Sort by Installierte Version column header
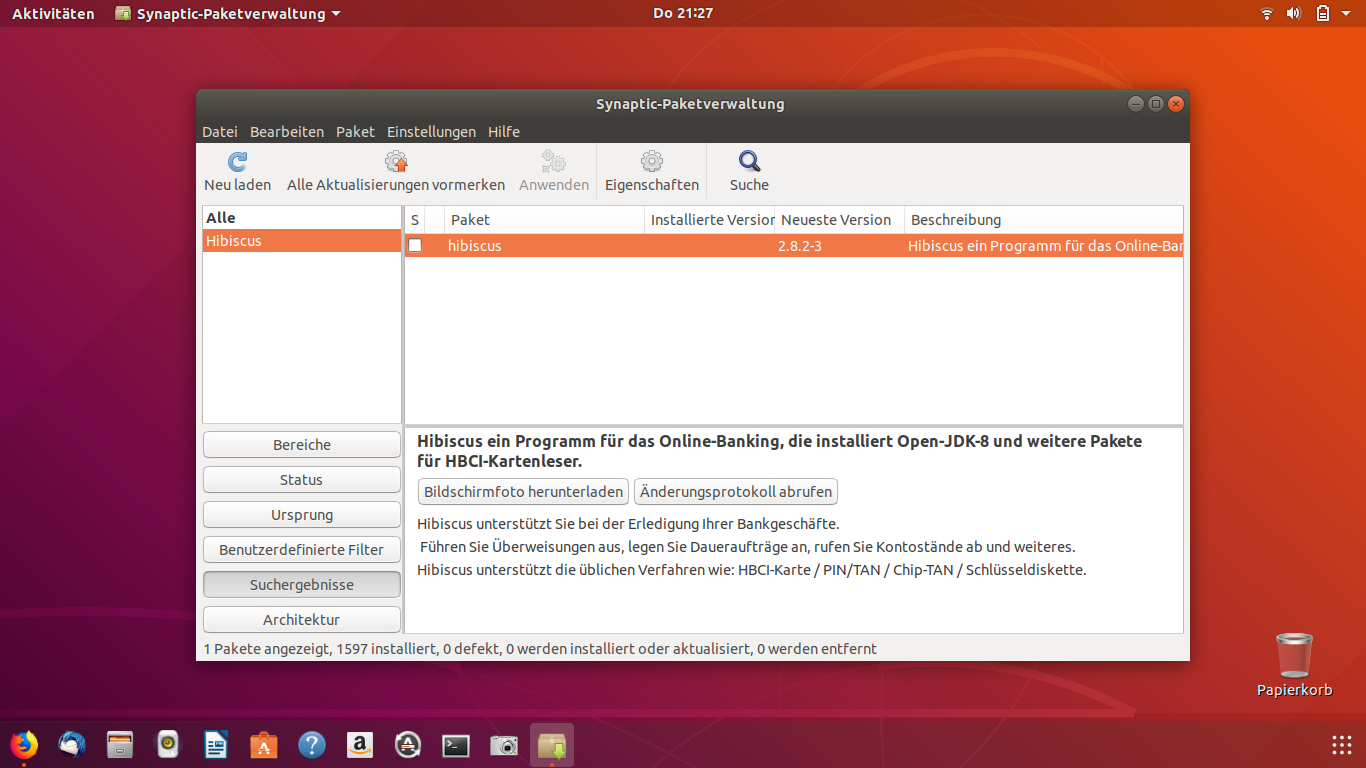 [710, 220]
